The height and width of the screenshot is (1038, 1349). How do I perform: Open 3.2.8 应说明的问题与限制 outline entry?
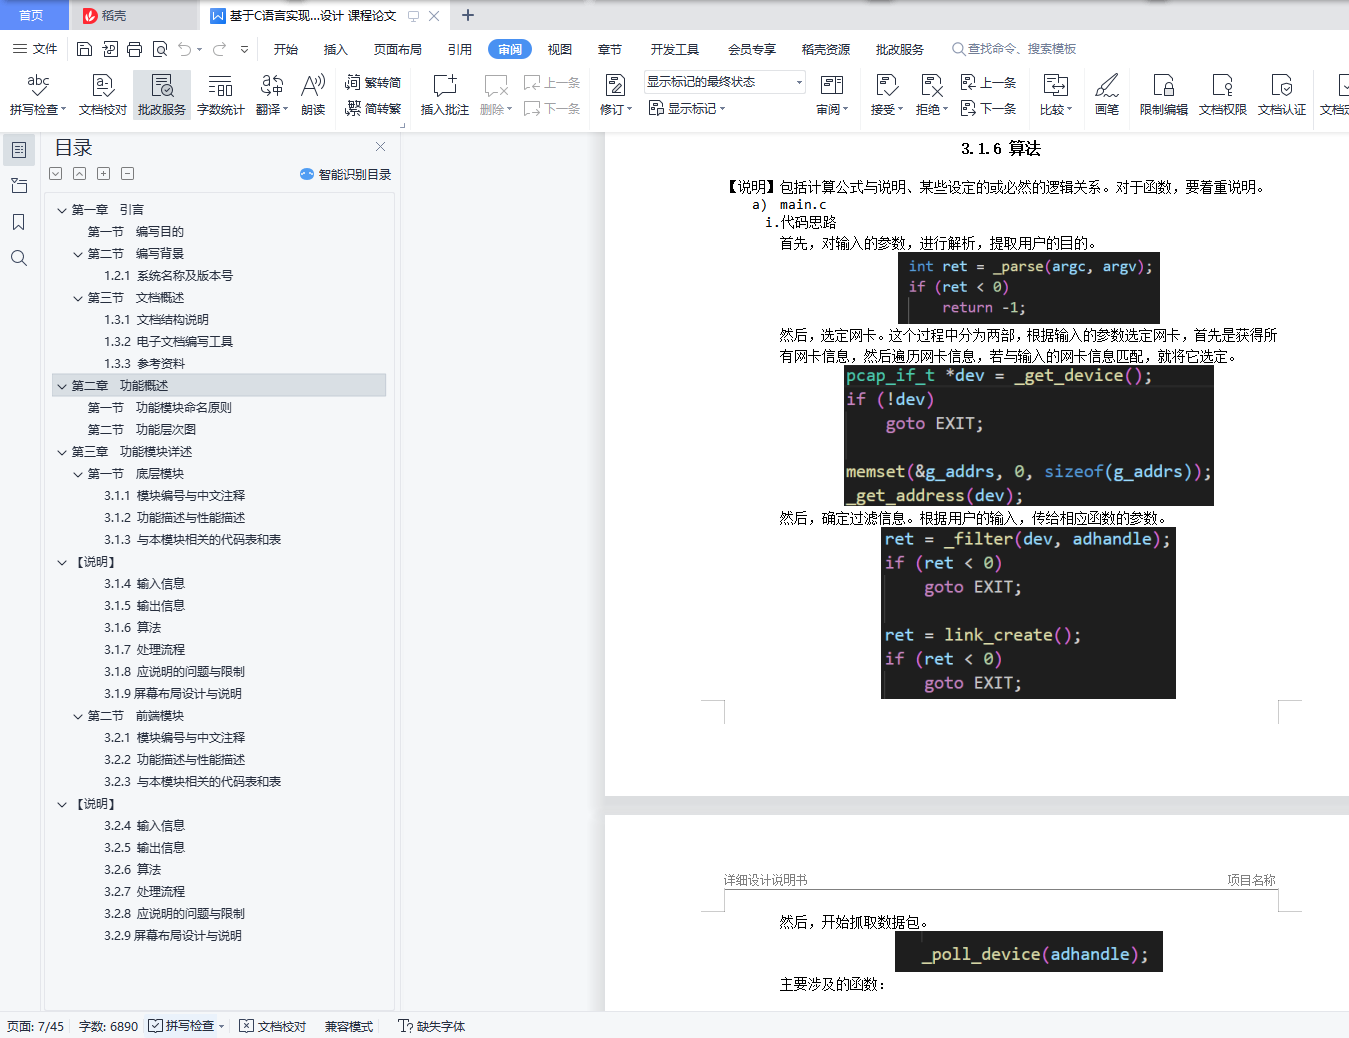point(175,914)
